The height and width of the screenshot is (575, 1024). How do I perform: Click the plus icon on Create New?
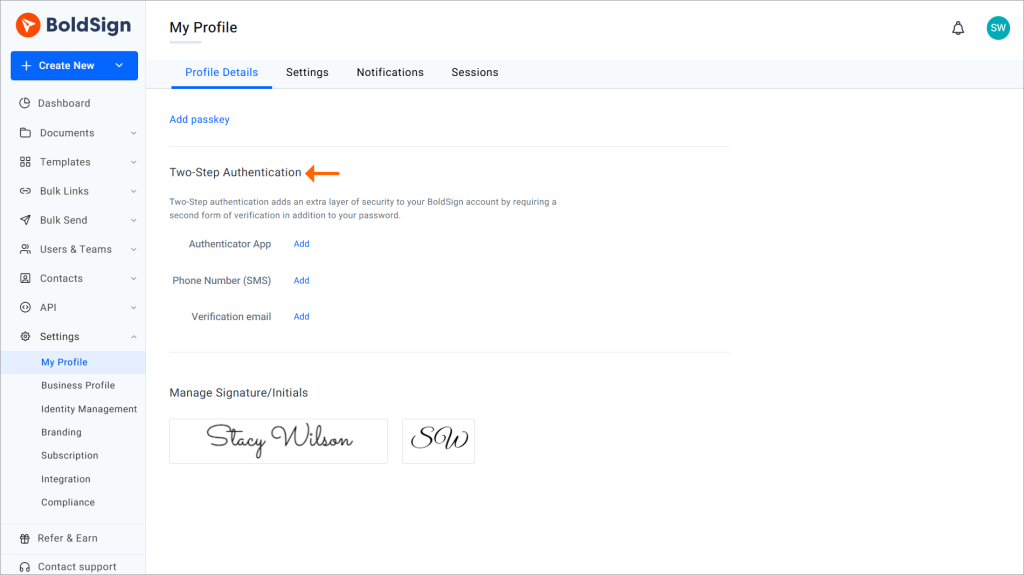26,65
